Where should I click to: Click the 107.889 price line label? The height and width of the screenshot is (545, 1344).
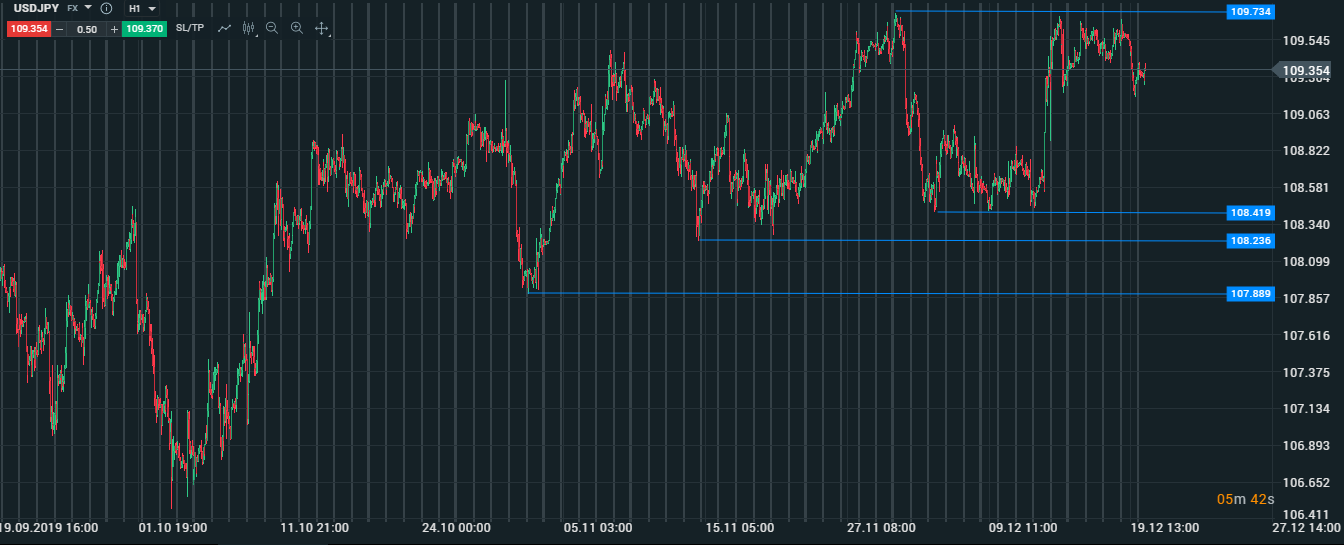coord(1251,294)
